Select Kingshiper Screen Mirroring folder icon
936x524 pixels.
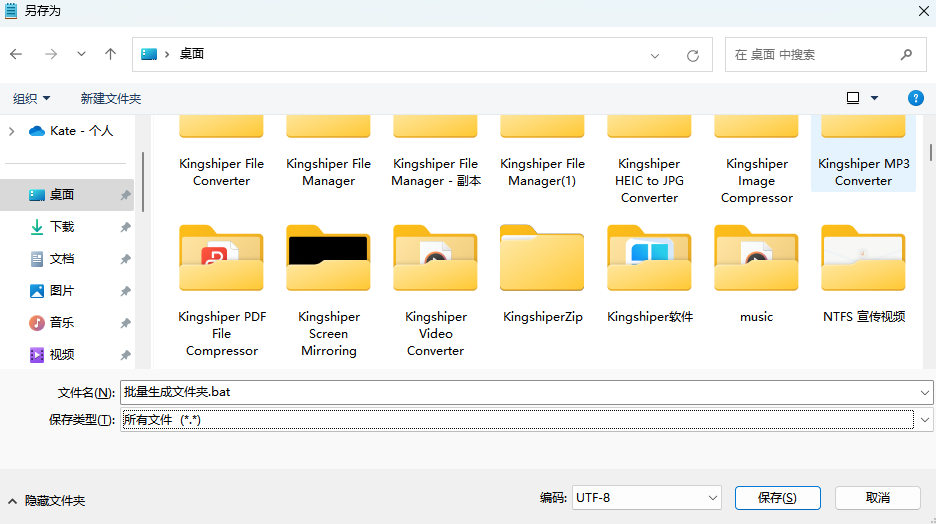[x=328, y=258]
